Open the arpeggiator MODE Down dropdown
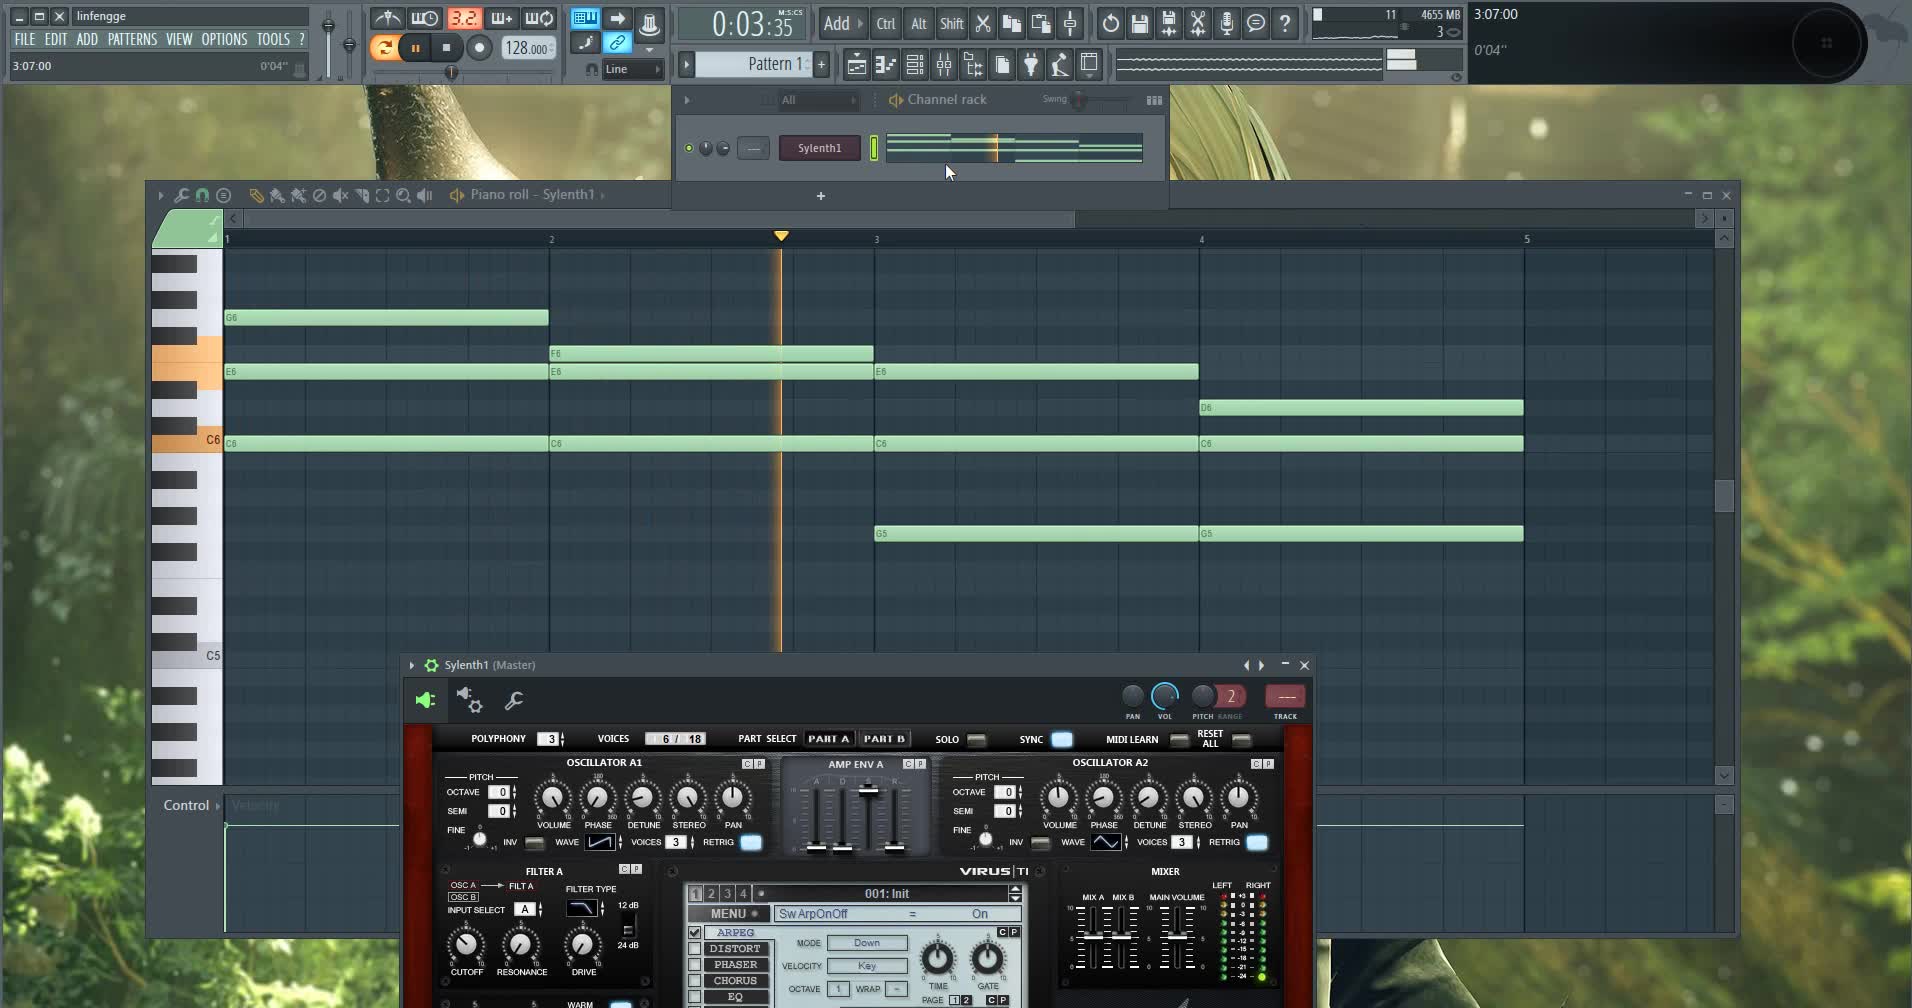Viewport: 1912px width, 1008px height. click(867, 943)
